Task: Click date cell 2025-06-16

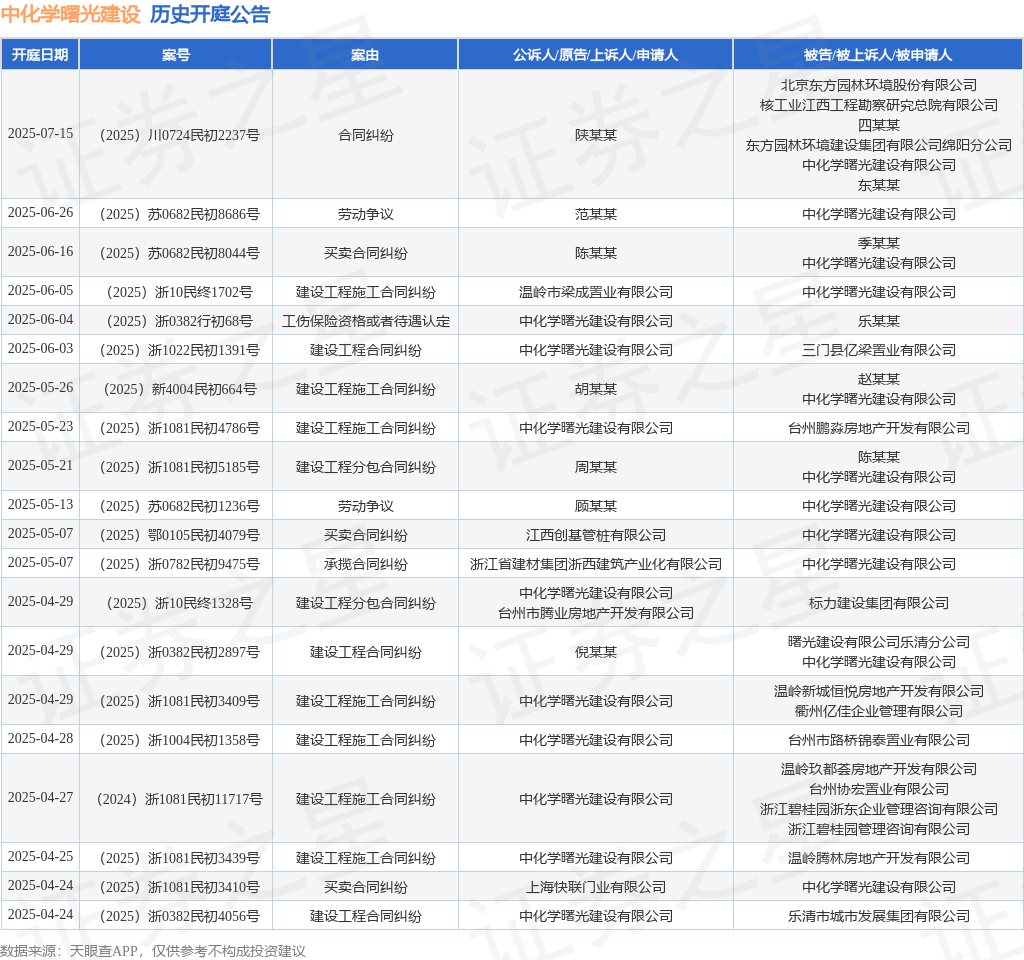Action: (x=40, y=251)
